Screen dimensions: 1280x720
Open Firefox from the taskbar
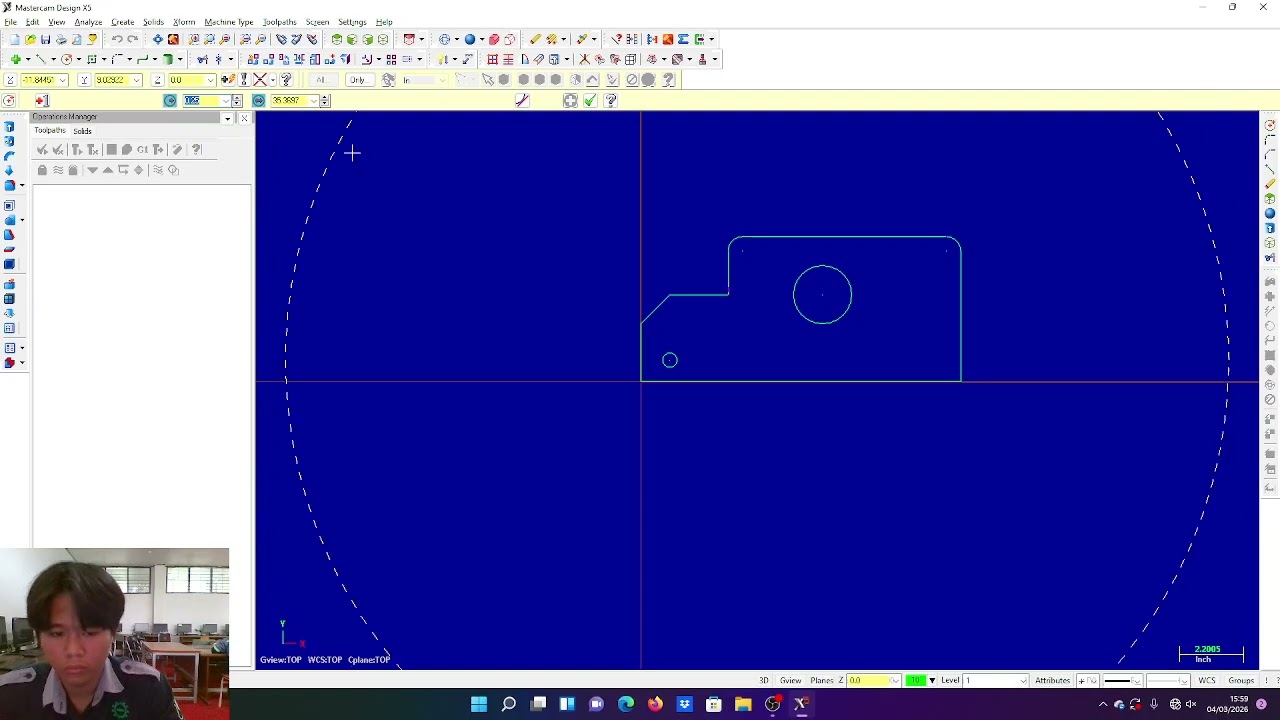655,704
